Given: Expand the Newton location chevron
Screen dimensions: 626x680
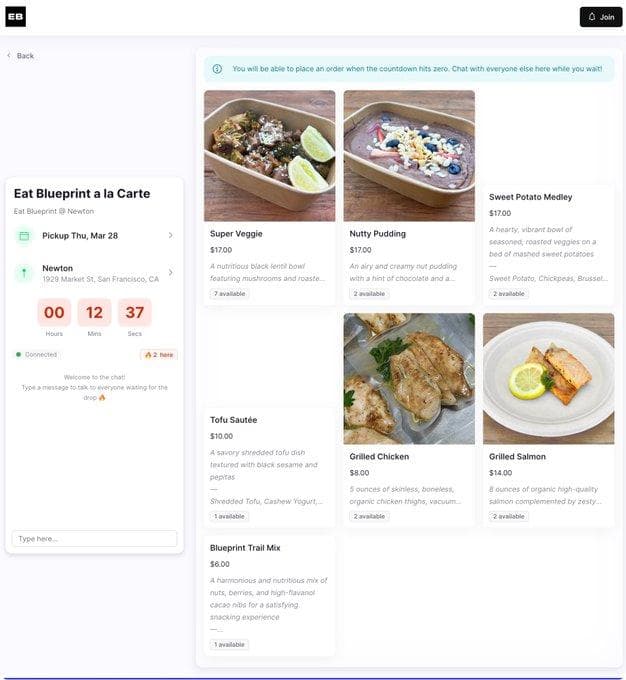Looking at the screenshot, I should [170, 272].
